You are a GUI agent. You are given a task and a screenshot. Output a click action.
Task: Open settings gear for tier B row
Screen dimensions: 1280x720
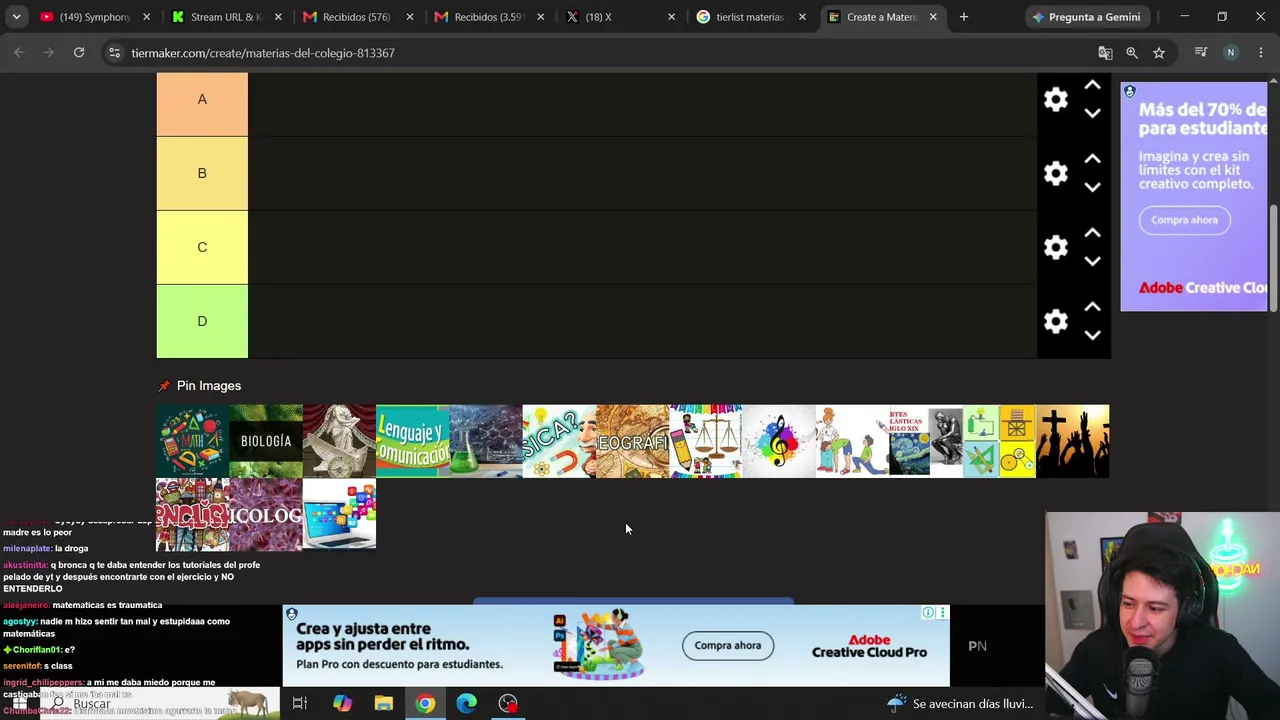click(1056, 173)
